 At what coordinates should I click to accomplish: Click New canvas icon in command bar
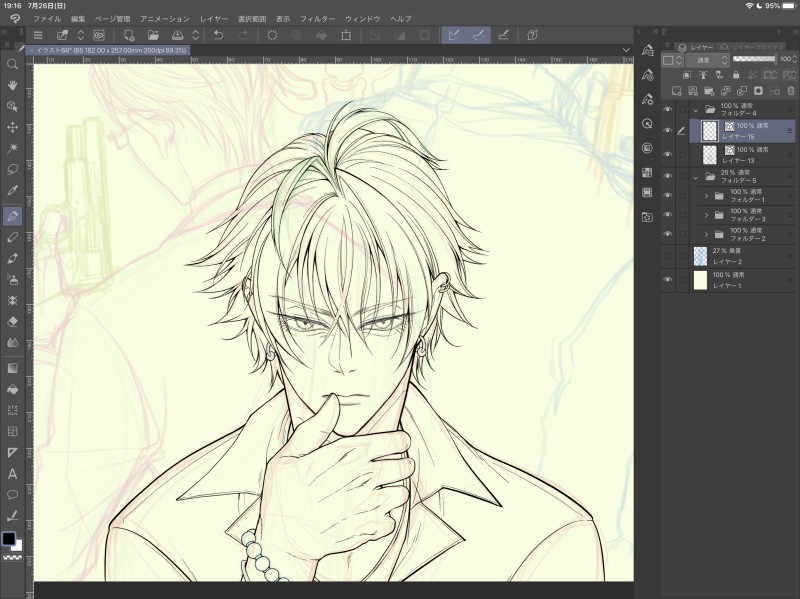pyautogui.click(x=129, y=35)
